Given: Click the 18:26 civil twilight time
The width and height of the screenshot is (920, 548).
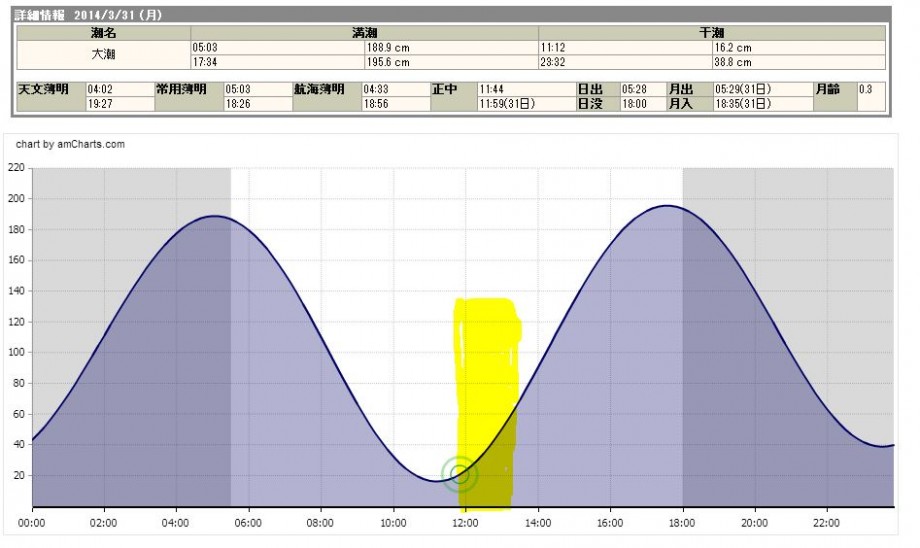Looking at the screenshot, I should 258,104.
